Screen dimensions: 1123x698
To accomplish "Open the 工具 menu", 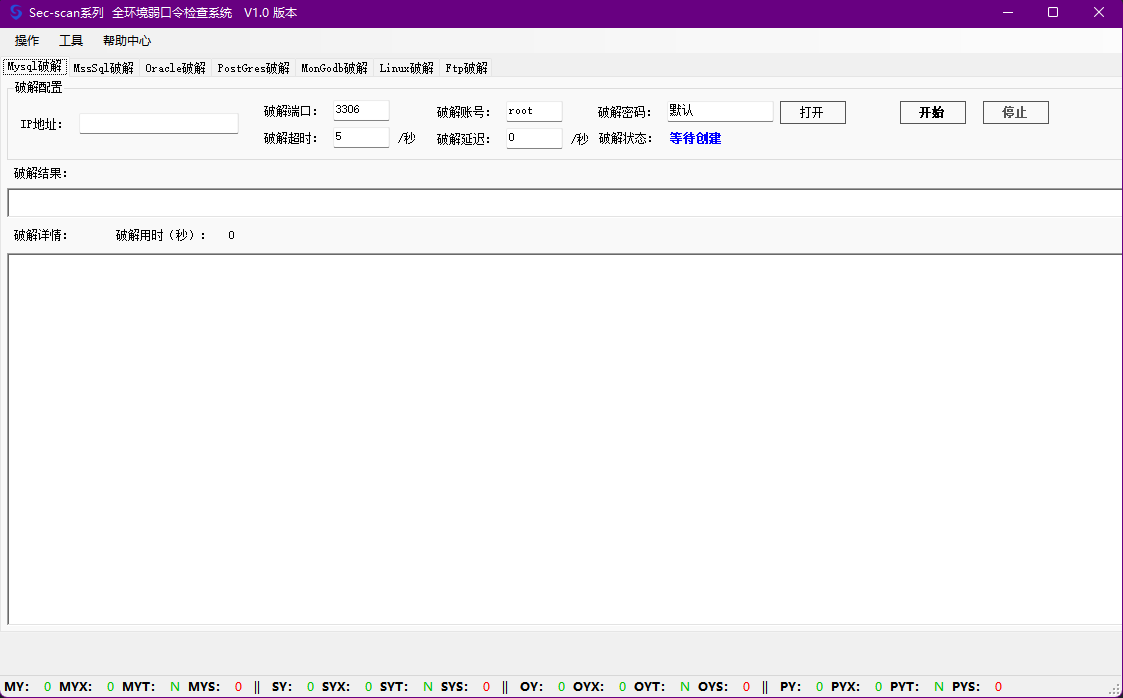I will point(71,41).
